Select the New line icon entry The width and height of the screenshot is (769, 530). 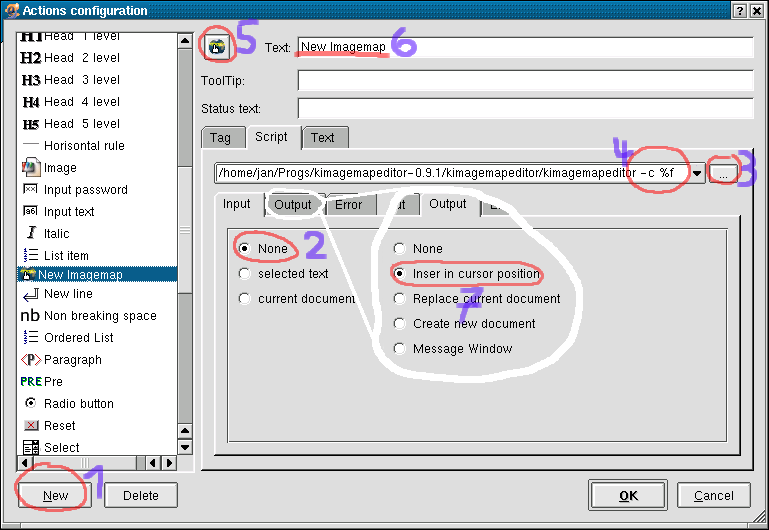[x=30, y=294]
